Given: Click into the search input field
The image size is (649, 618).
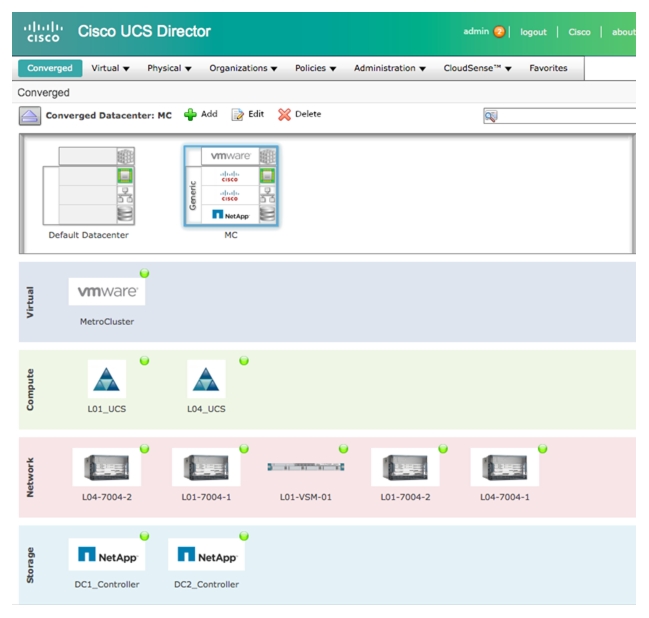Looking at the screenshot, I should point(560,116).
